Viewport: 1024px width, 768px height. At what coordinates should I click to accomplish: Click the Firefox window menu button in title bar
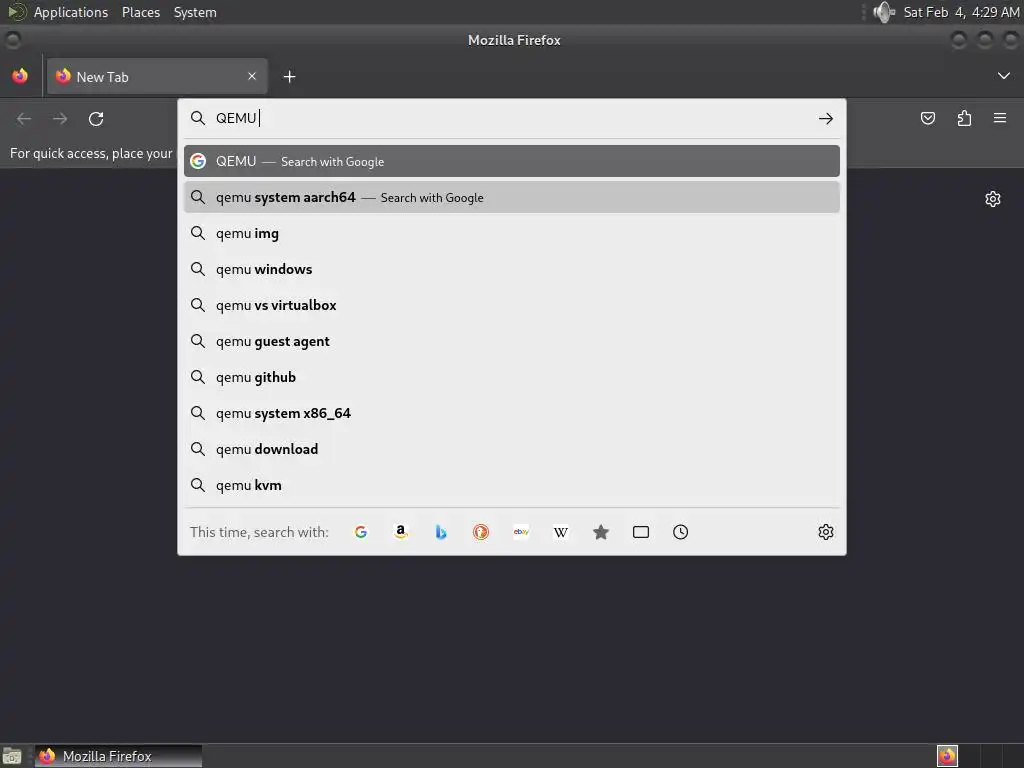click(12, 40)
